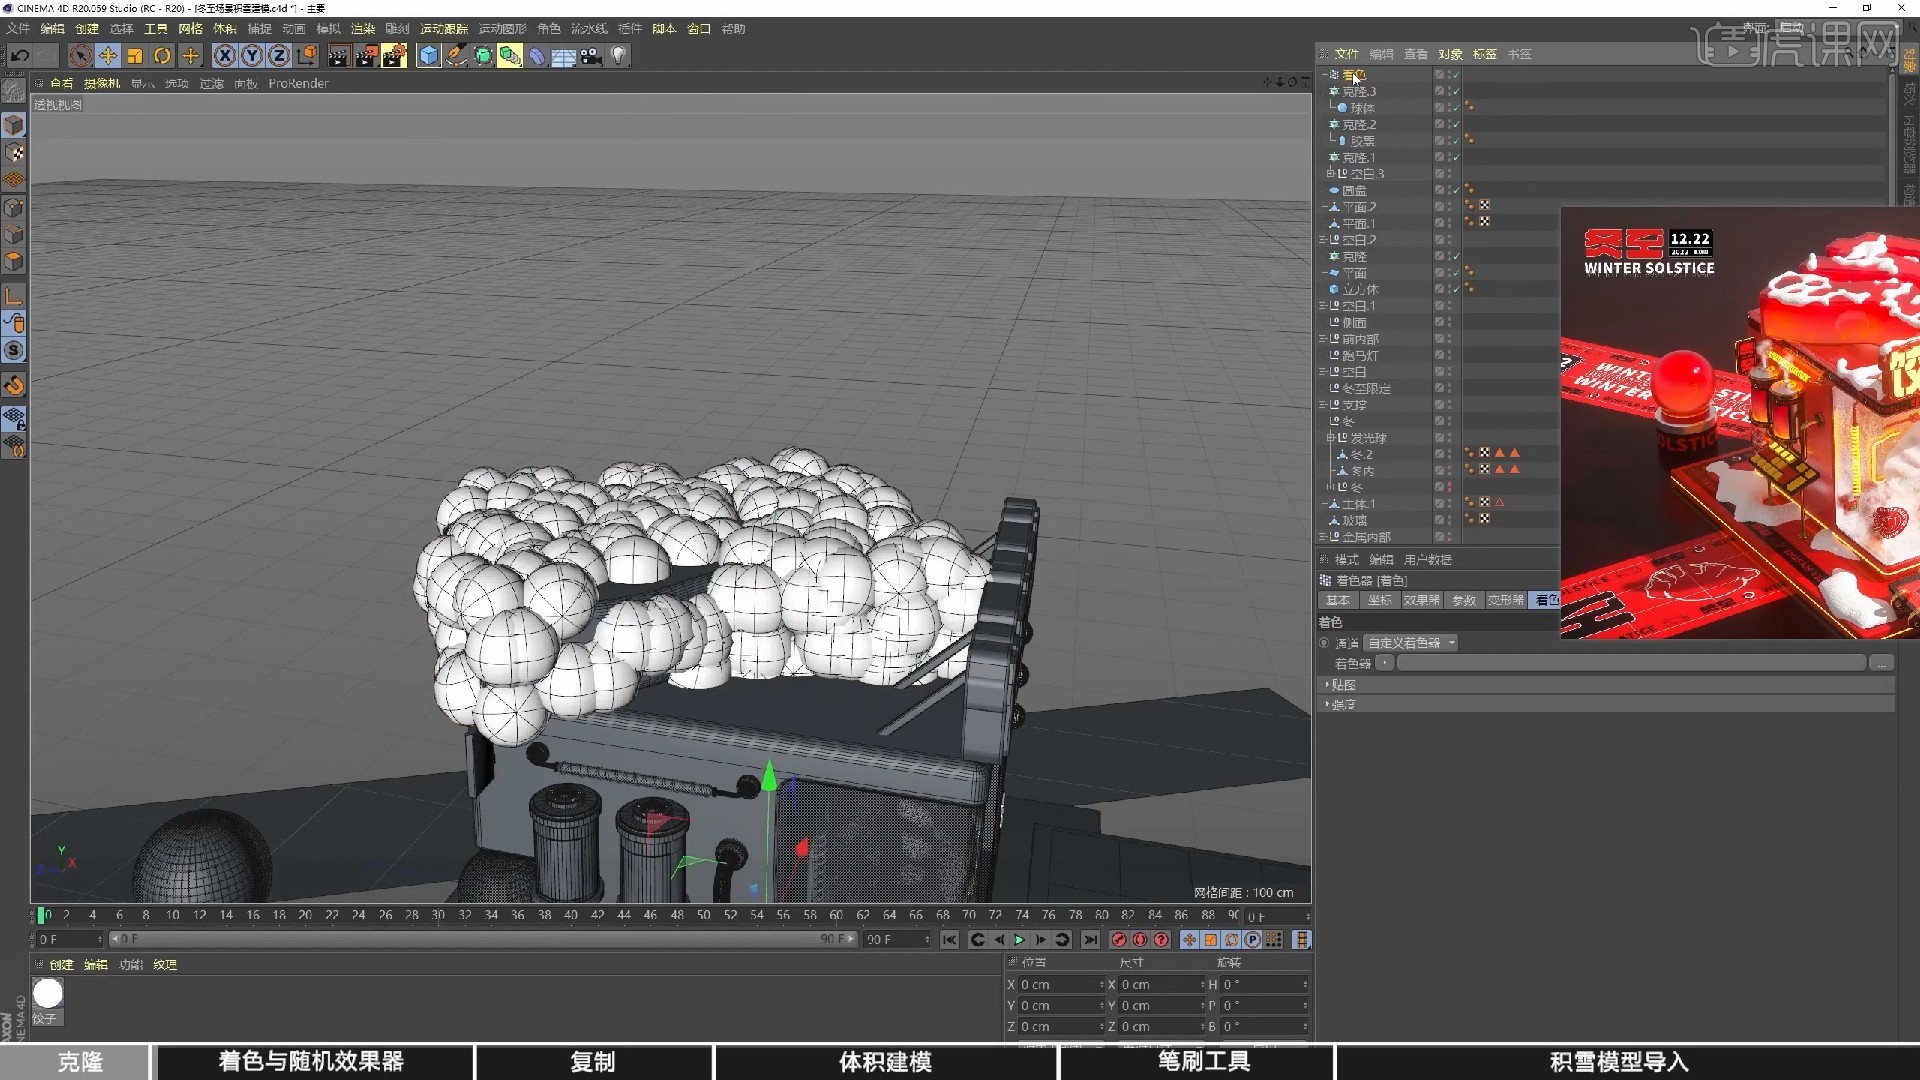Activate the Move tool
This screenshot has width=1920, height=1080.
coord(108,56)
